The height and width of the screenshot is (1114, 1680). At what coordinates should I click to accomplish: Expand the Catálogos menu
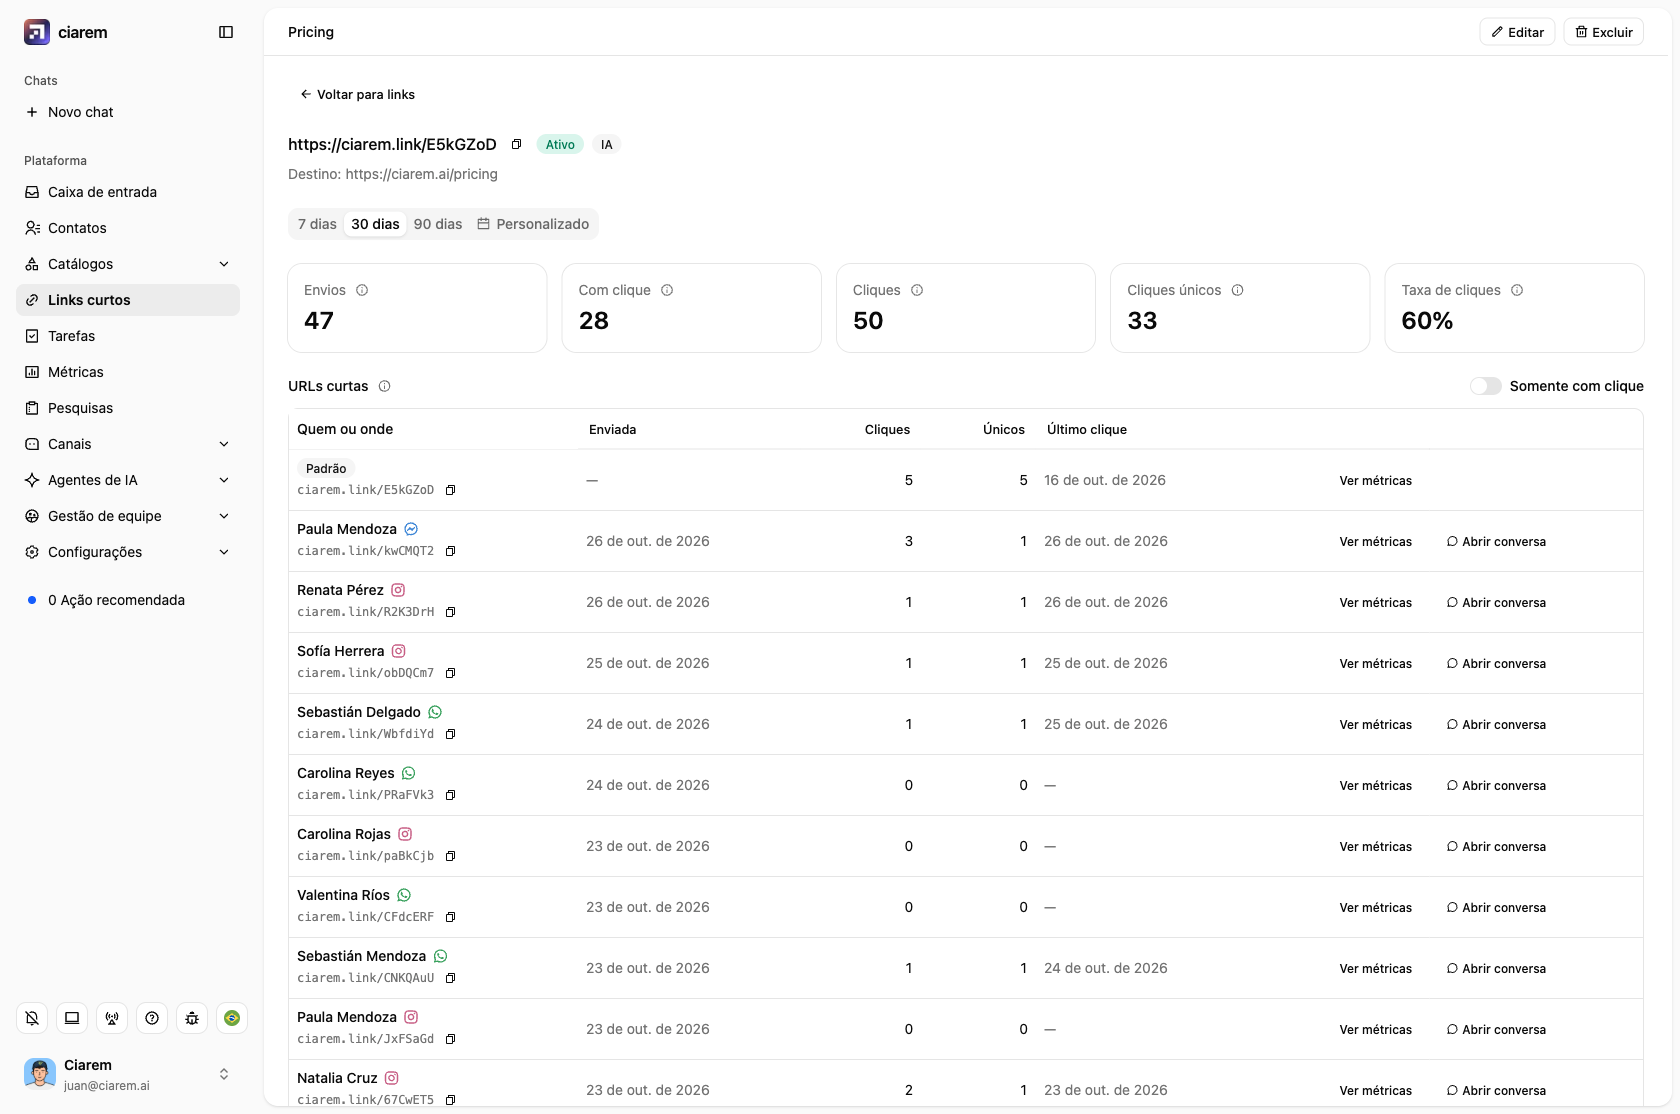coord(128,264)
